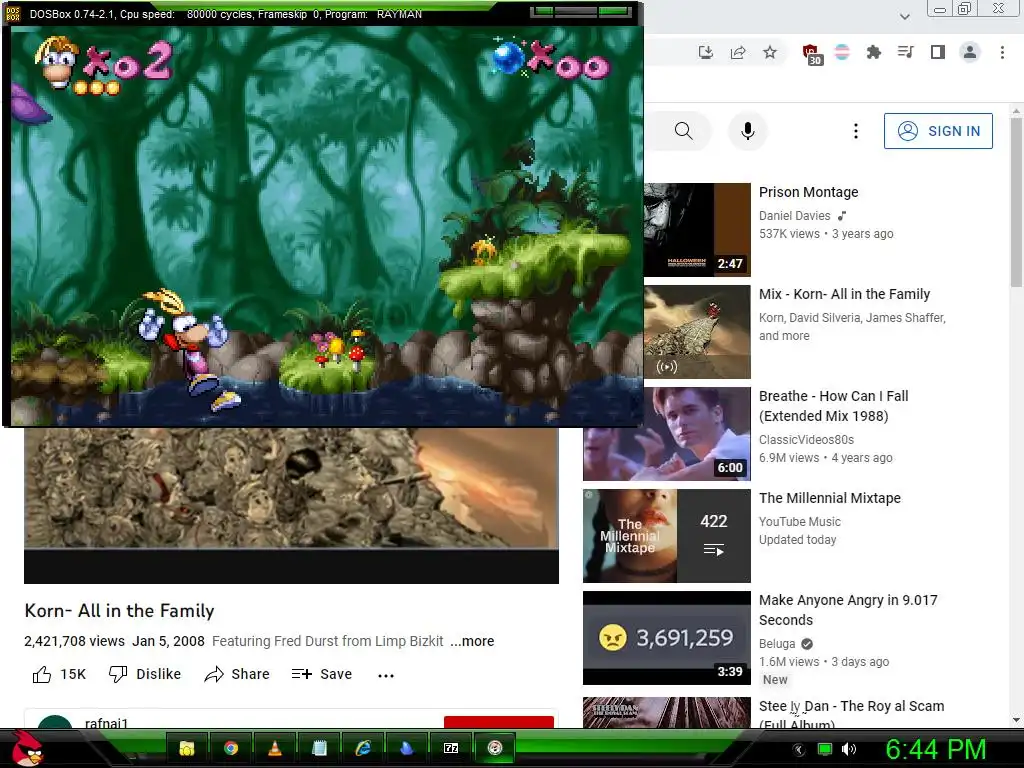The image size is (1024, 768).
Task: Open YouTube settings three-dot menu
Action: (x=856, y=131)
